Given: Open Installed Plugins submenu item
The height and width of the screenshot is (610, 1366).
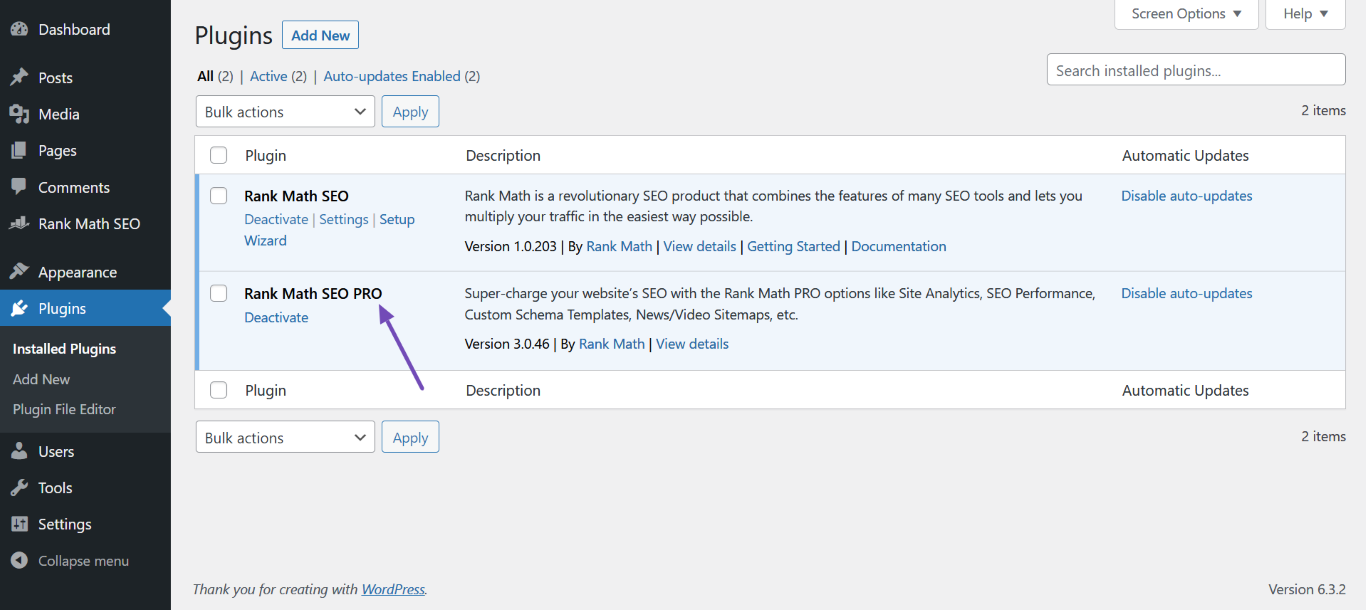Looking at the screenshot, I should 64,349.
